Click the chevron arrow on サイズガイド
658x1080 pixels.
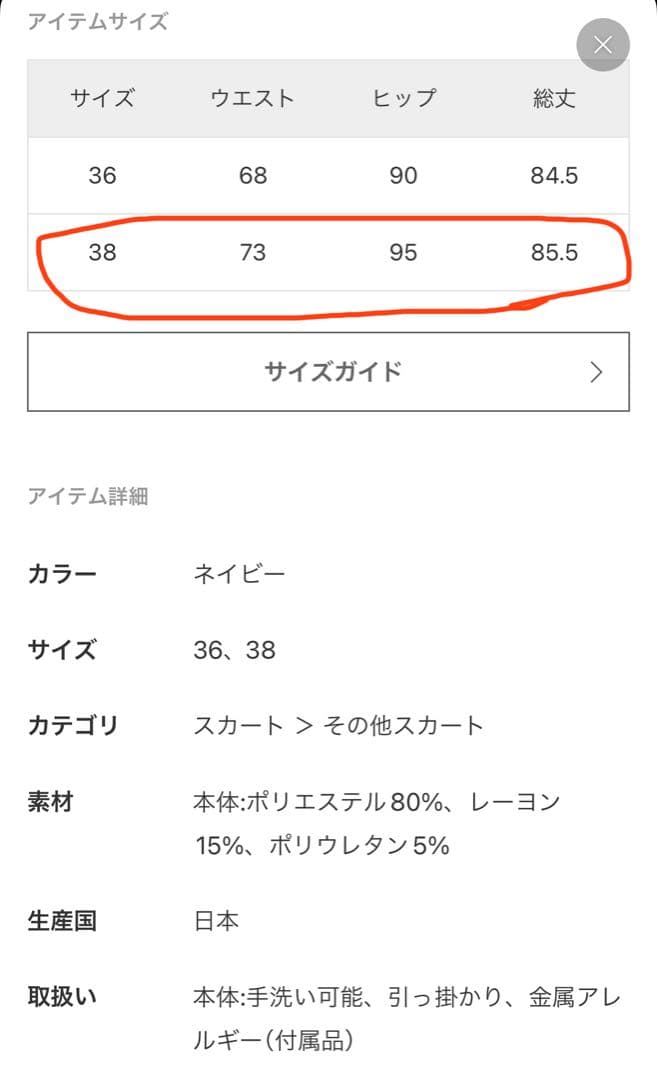[597, 372]
